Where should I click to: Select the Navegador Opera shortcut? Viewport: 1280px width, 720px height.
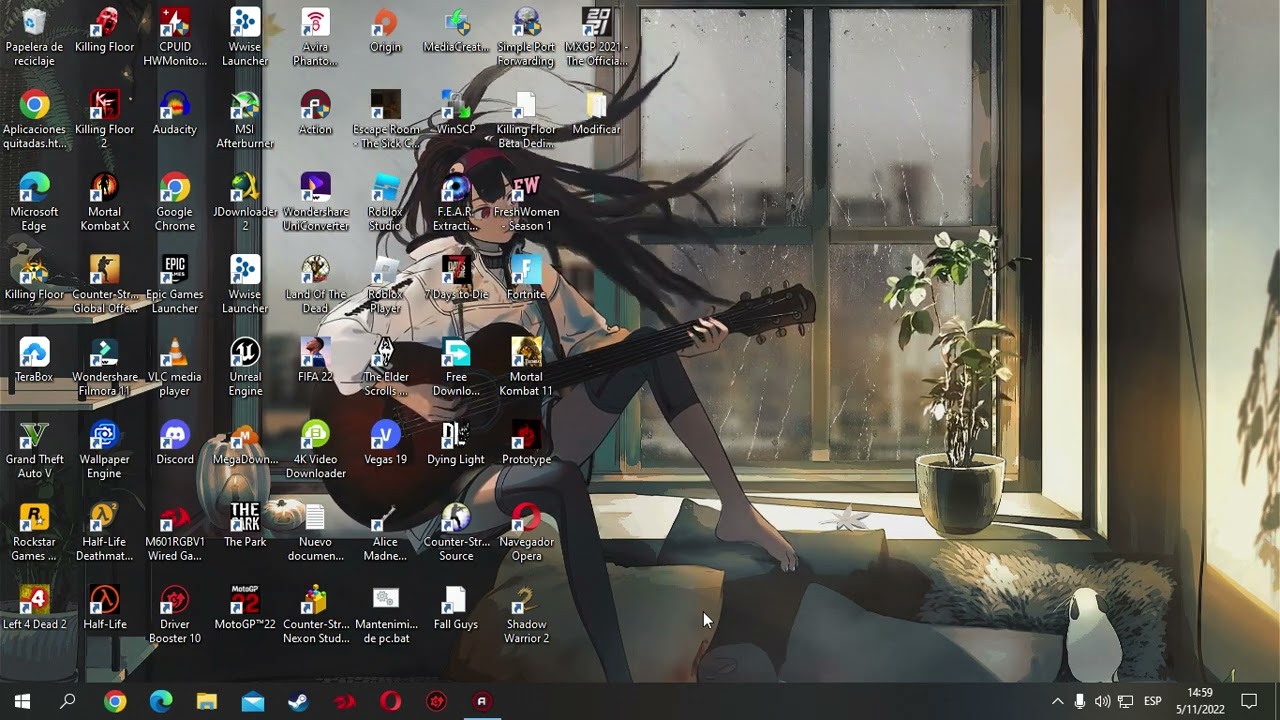click(526, 532)
